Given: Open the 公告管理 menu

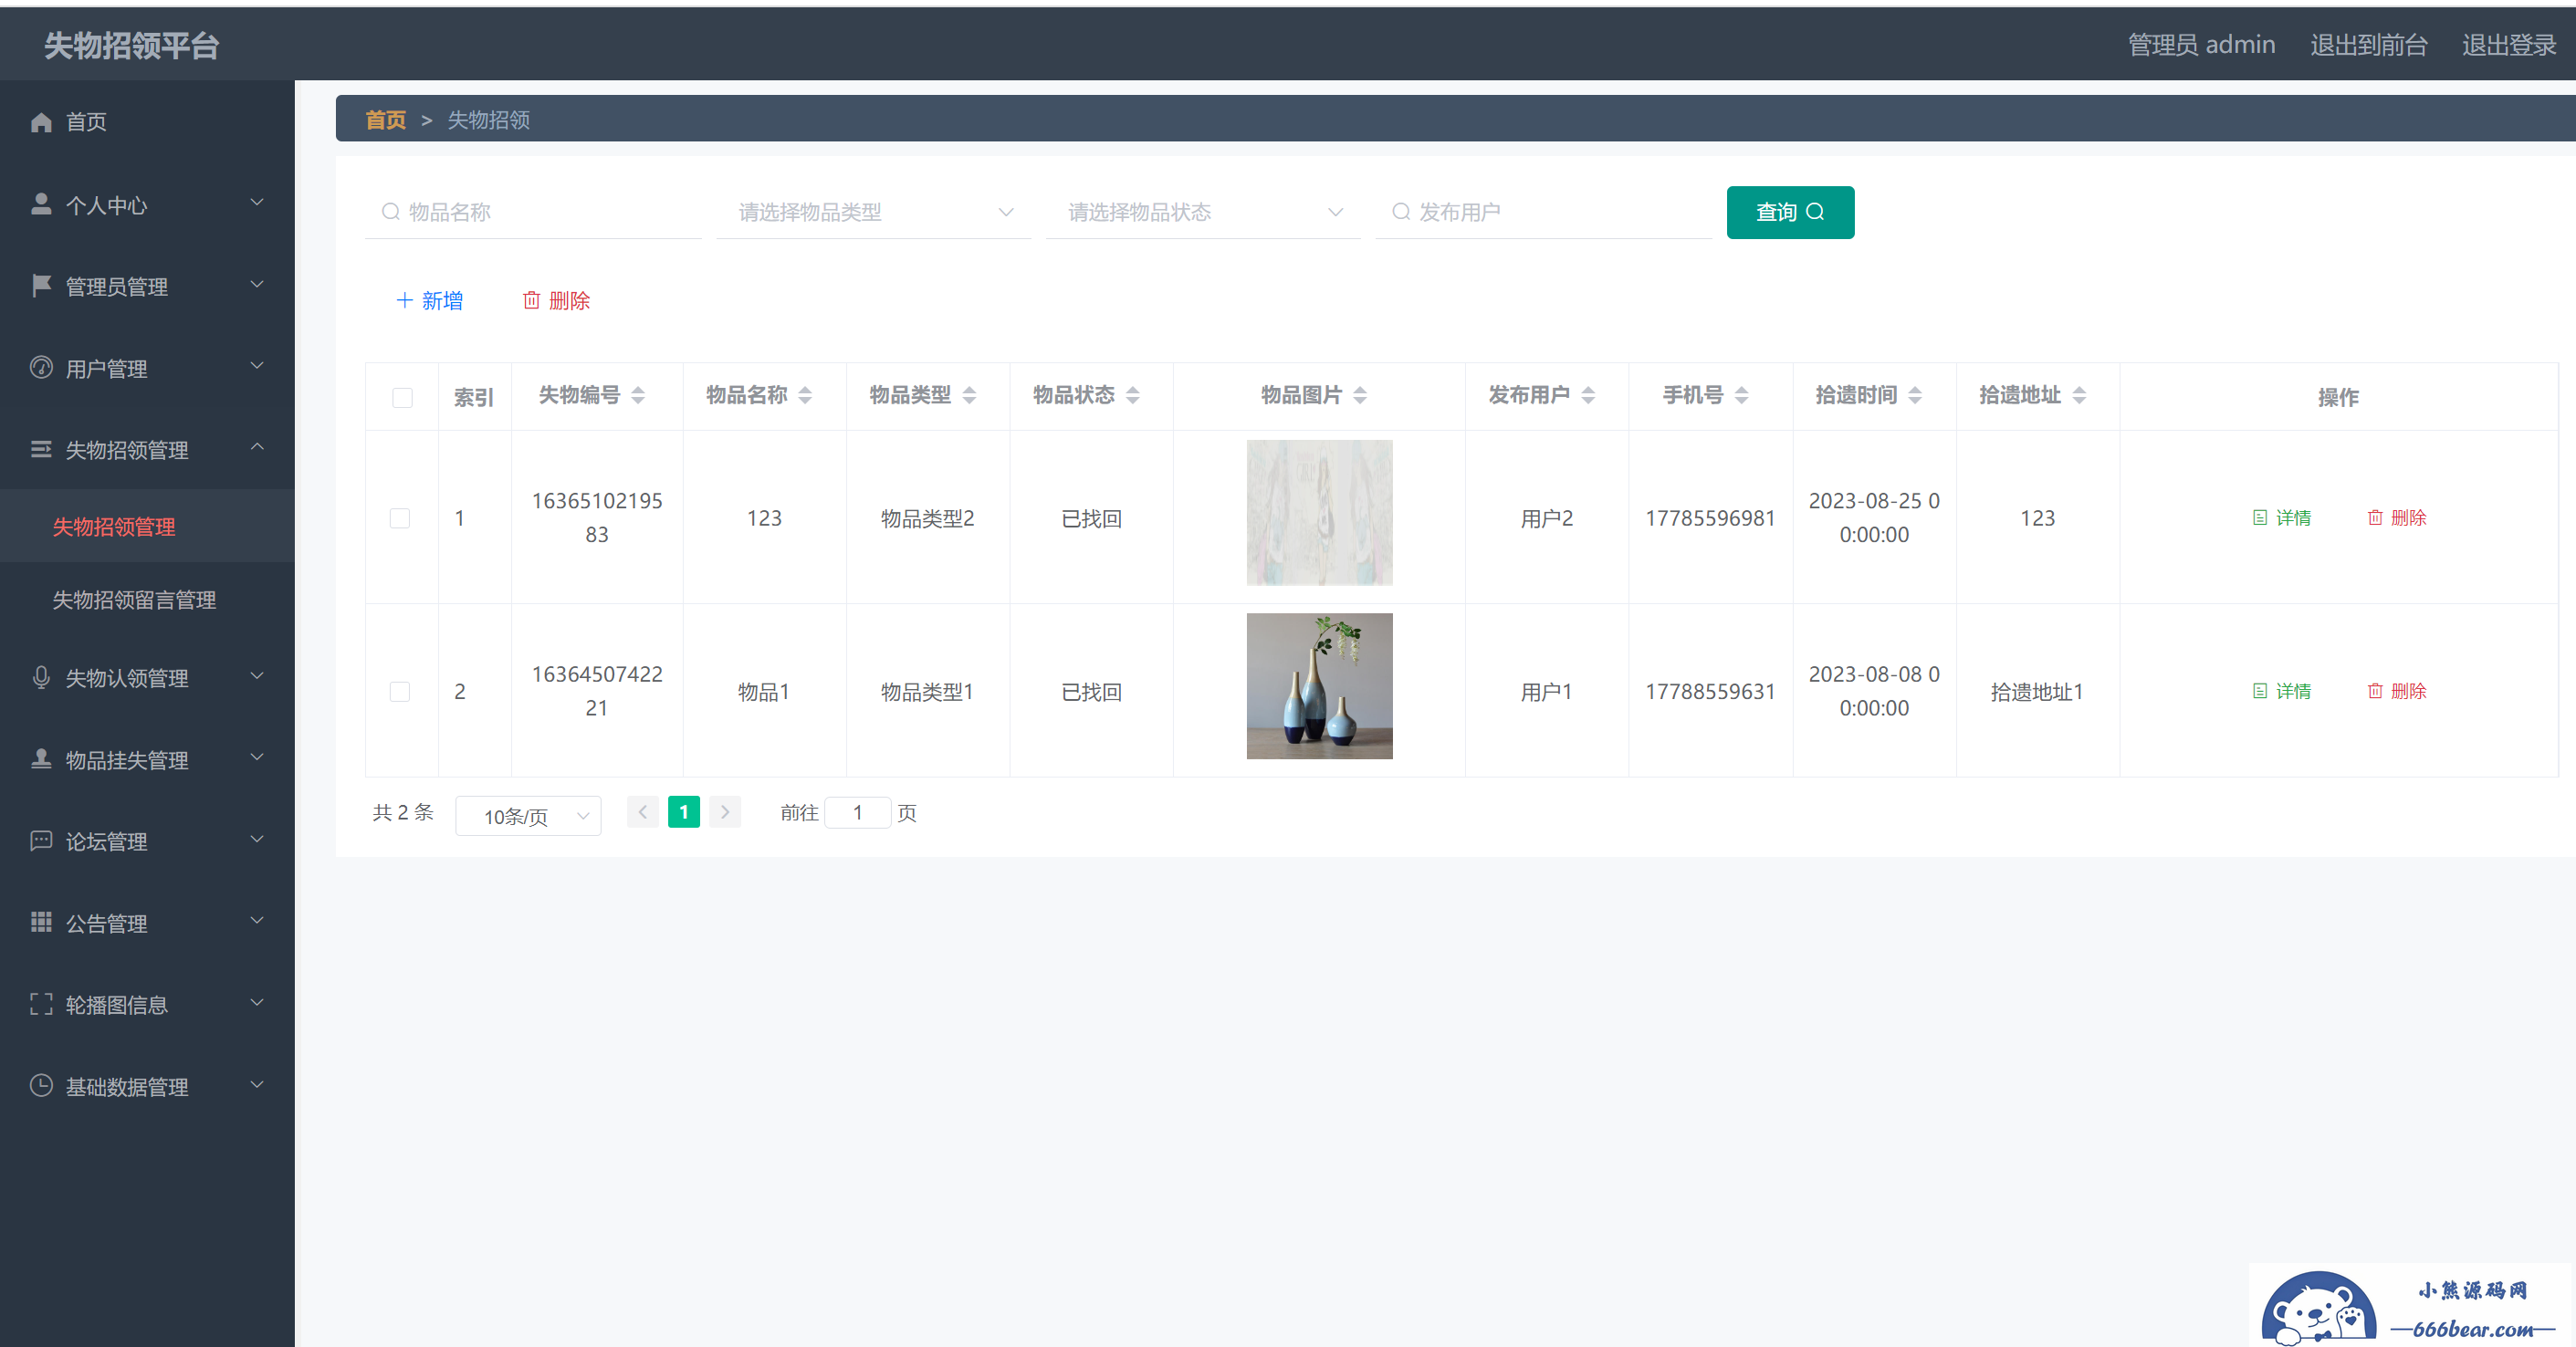Looking at the screenshot, I should click(147, 923).
